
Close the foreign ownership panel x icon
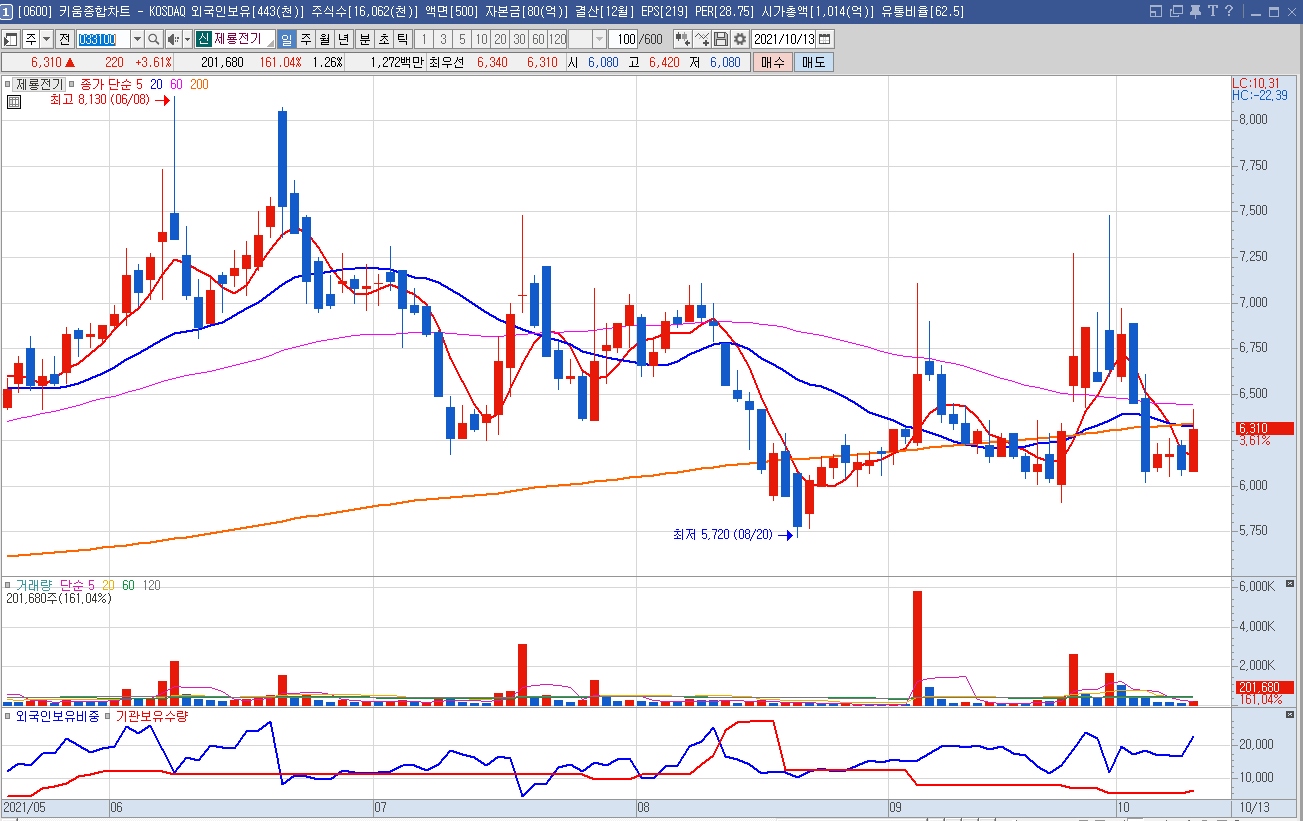[1290, 715]
